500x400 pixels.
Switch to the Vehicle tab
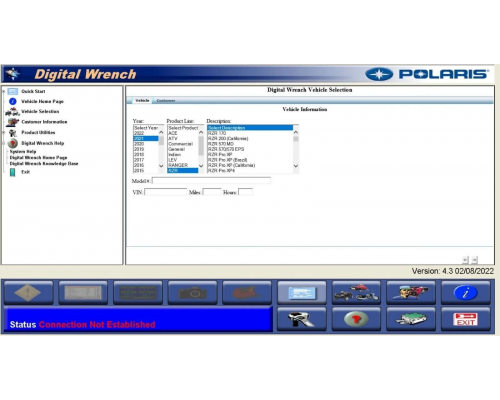pyautogui.click(x=142, y=100)
